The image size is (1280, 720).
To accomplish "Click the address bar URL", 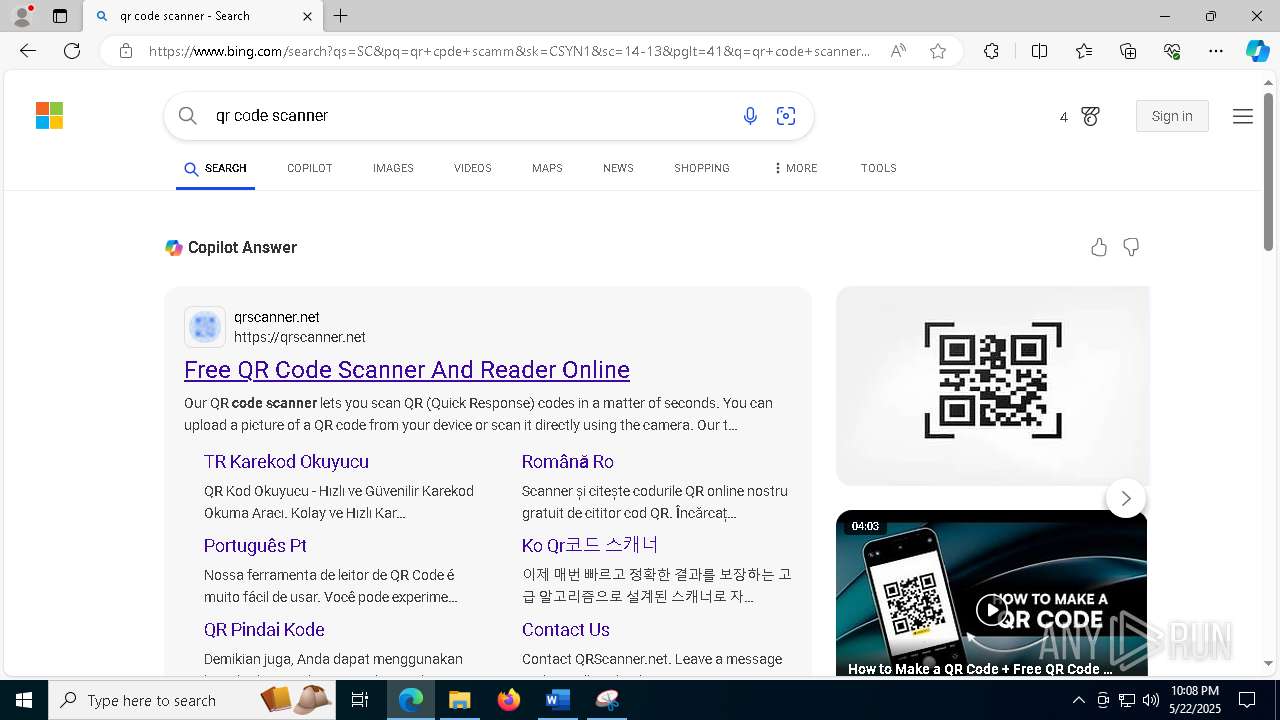I will click(x=510, y=51).
